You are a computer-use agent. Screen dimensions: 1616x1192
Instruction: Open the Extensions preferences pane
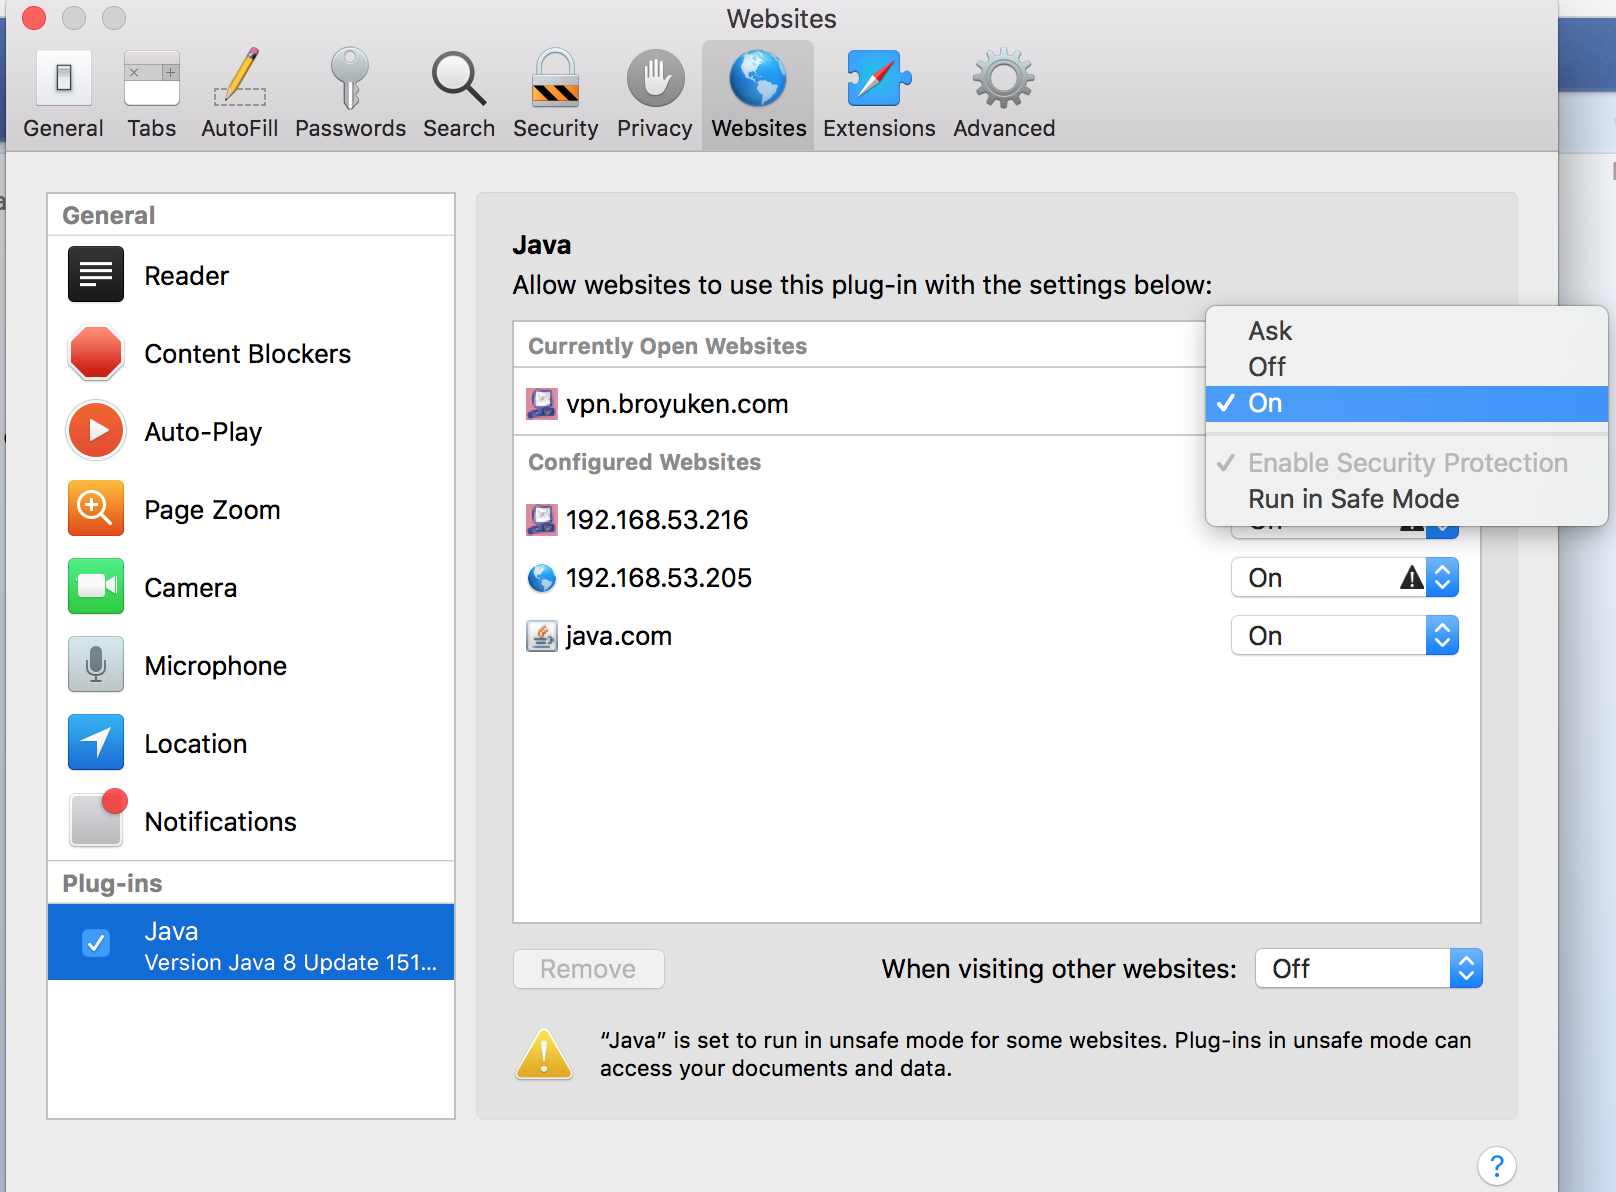click(879, 96)
